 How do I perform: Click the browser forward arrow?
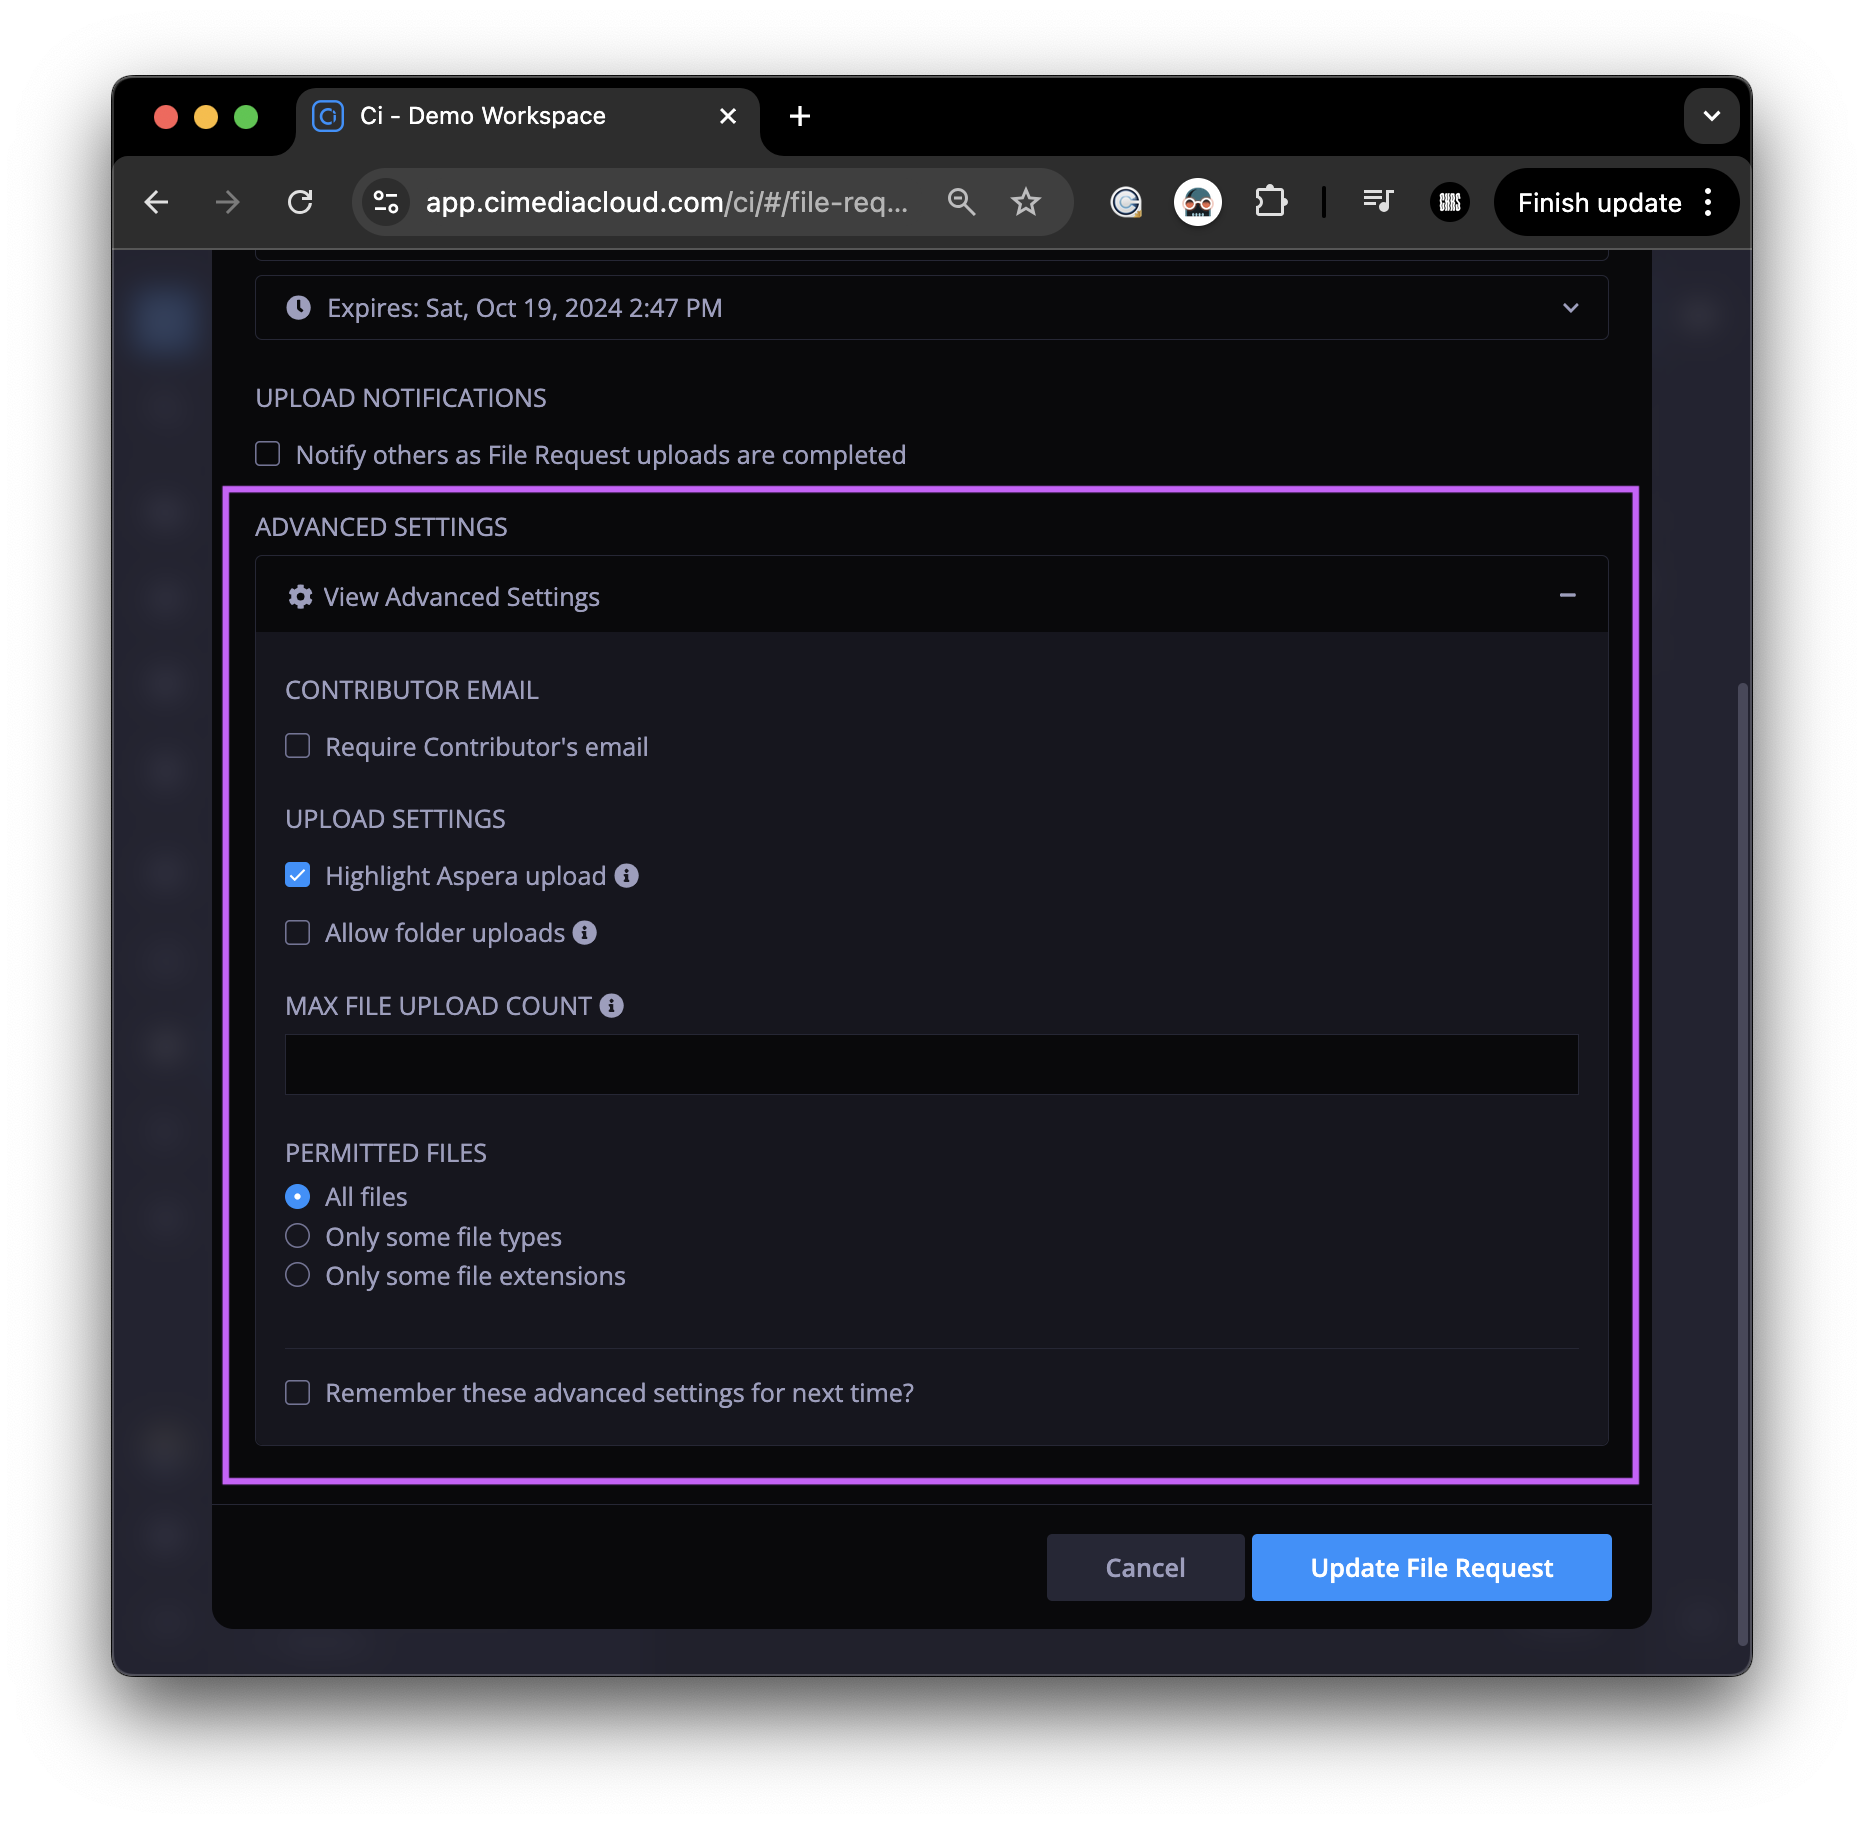(x=228, y=202)
